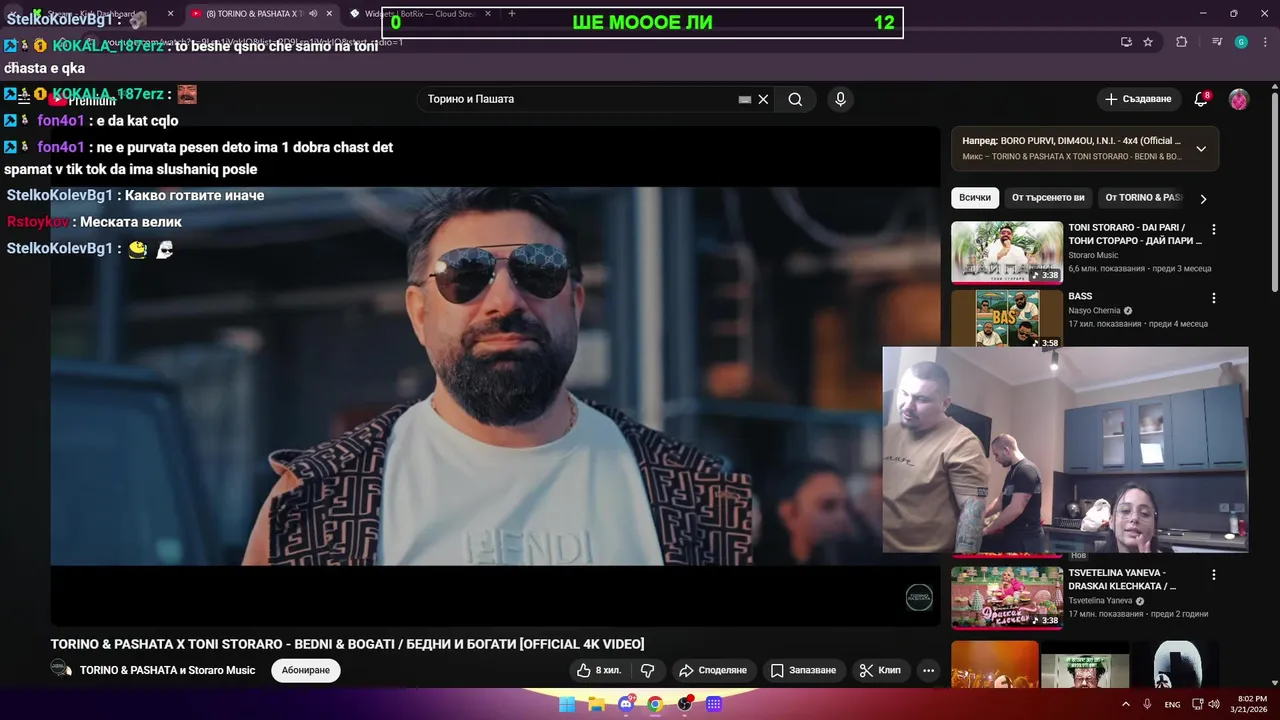Open the purple grid app in taskbar

pyautogui.click(x=714, y=704)
